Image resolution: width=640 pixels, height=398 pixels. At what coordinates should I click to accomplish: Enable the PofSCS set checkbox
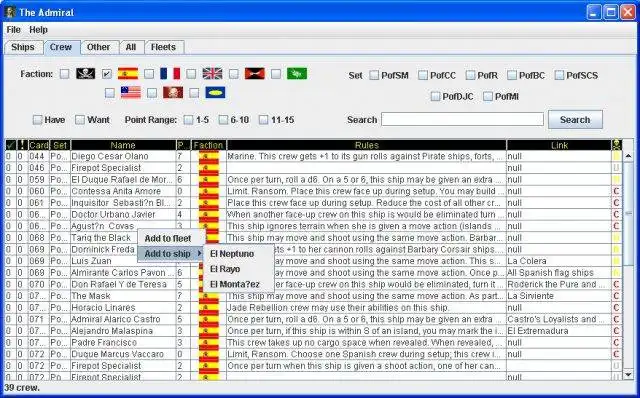[x=559, y=75]
